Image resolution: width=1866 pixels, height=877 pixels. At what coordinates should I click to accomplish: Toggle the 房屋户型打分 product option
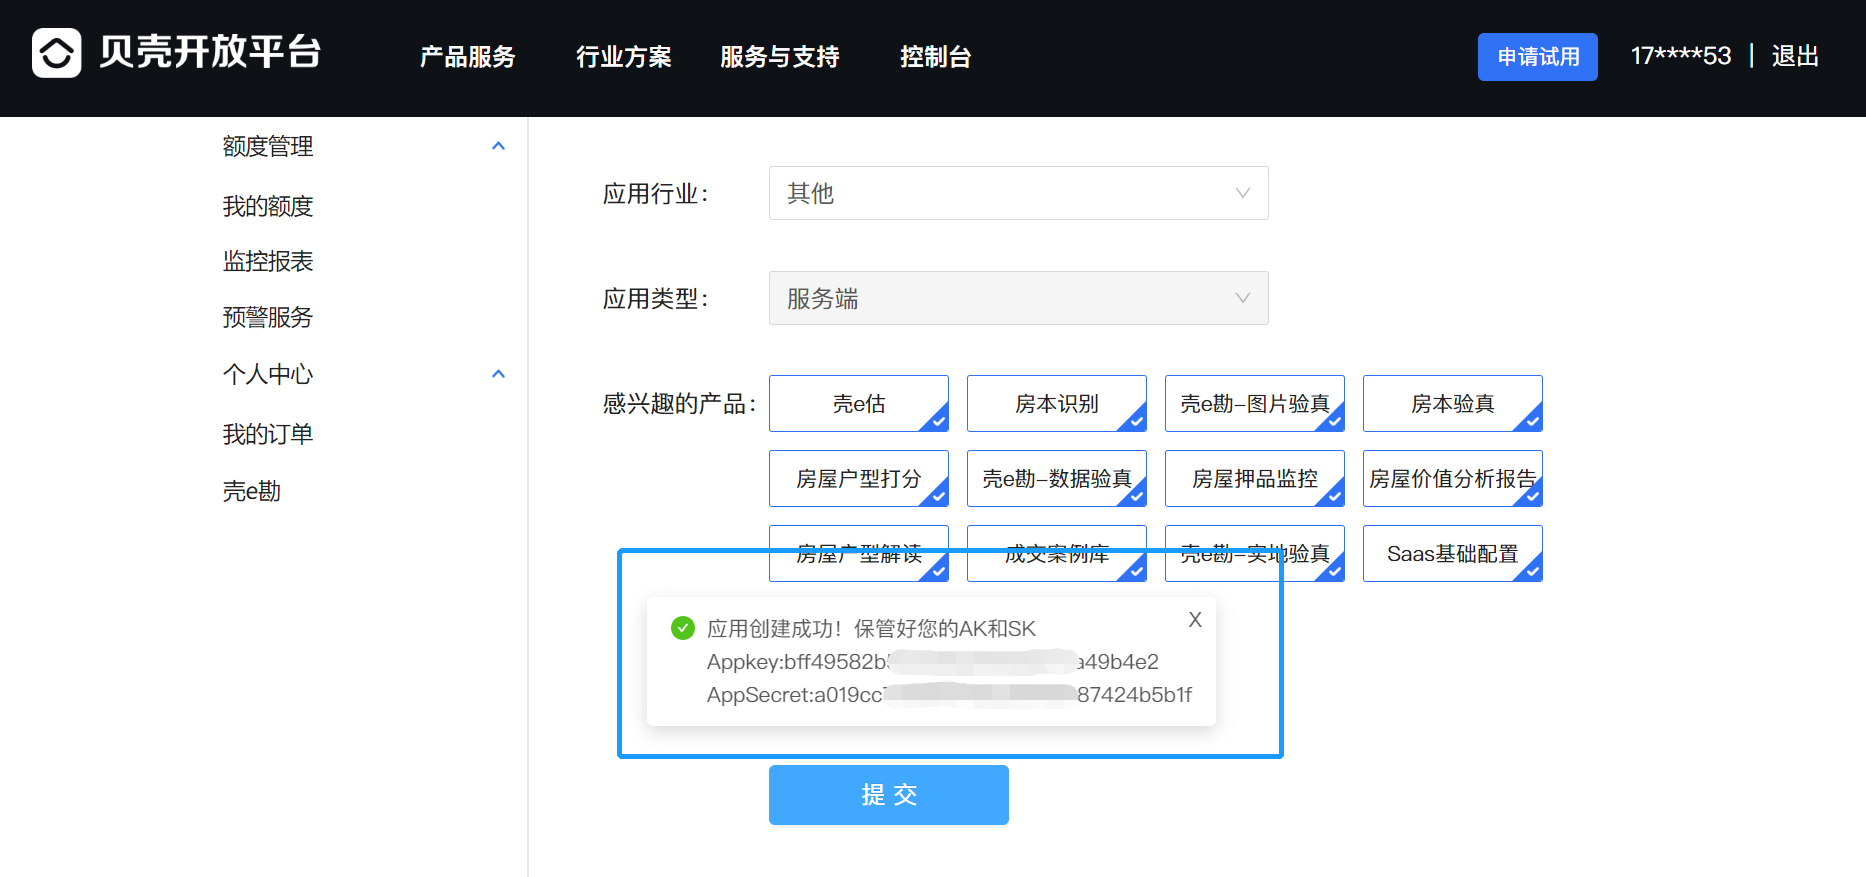tap(859, 479)
